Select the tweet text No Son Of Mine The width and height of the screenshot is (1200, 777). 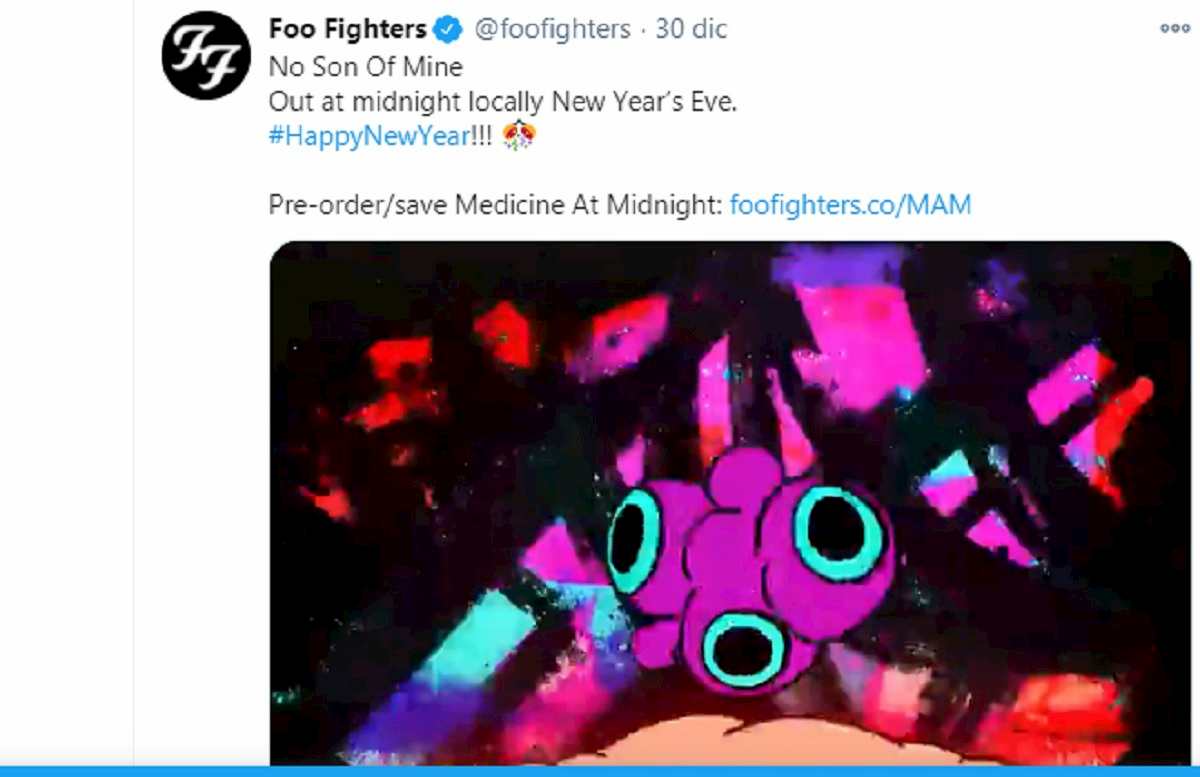[x=364, y=67]
